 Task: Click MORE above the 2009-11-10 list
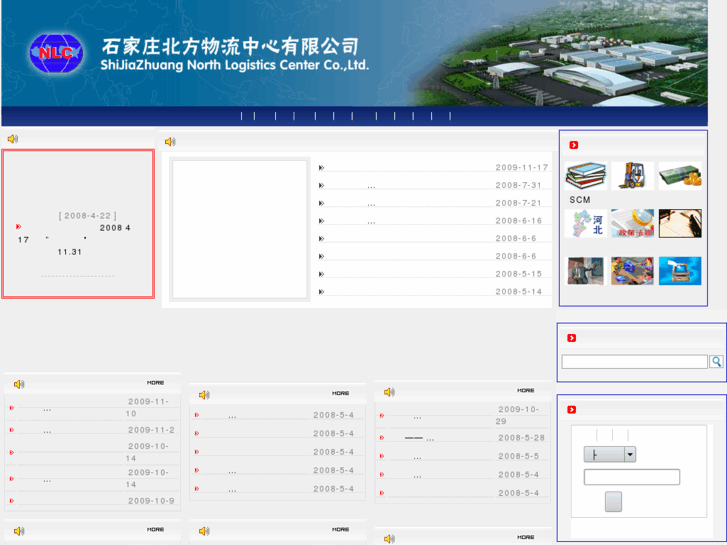155,383
